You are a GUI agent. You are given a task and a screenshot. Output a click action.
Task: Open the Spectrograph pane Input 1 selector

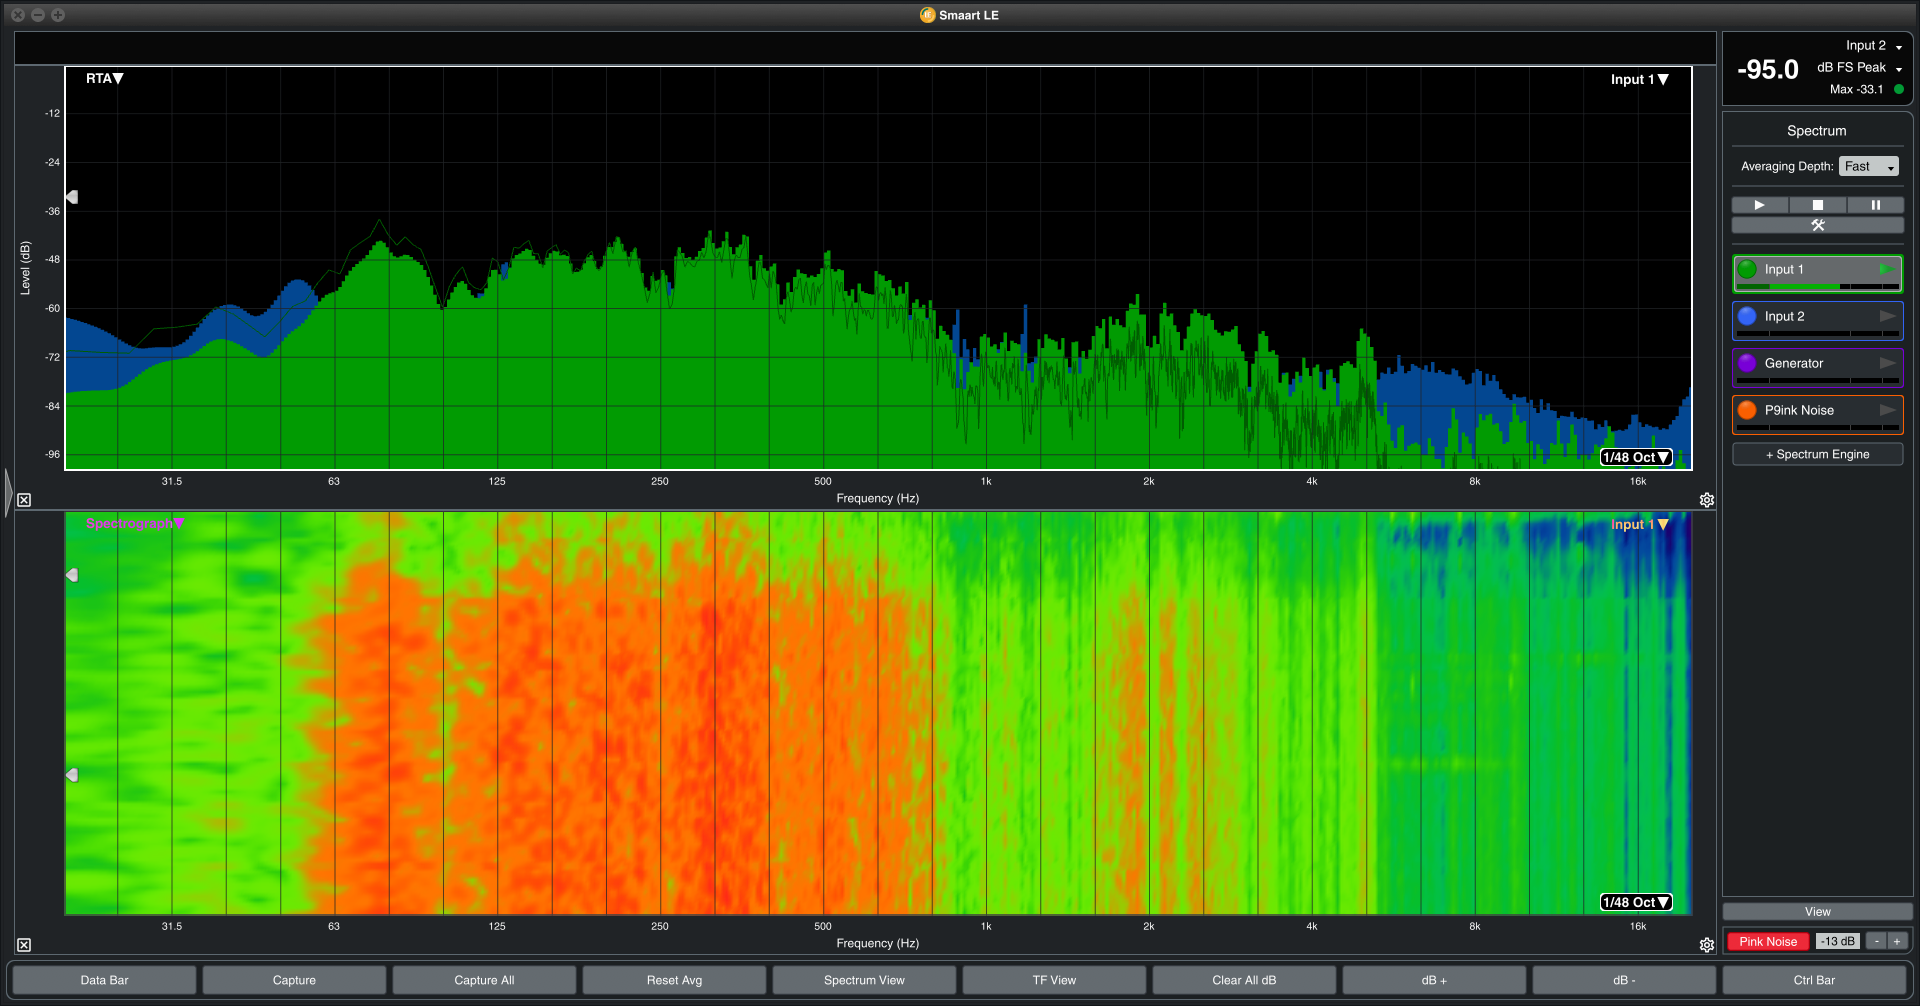[x=1639, y=524]
